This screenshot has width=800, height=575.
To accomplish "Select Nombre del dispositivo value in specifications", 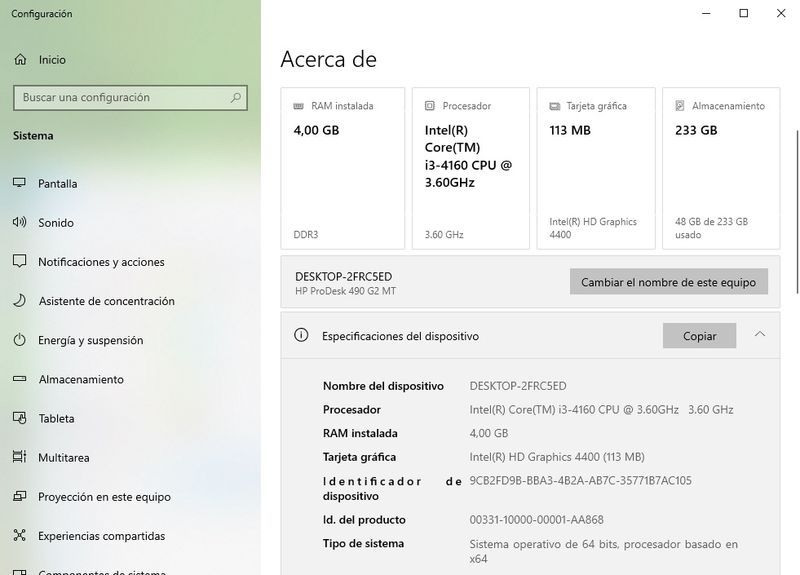I will coord(518,386).
